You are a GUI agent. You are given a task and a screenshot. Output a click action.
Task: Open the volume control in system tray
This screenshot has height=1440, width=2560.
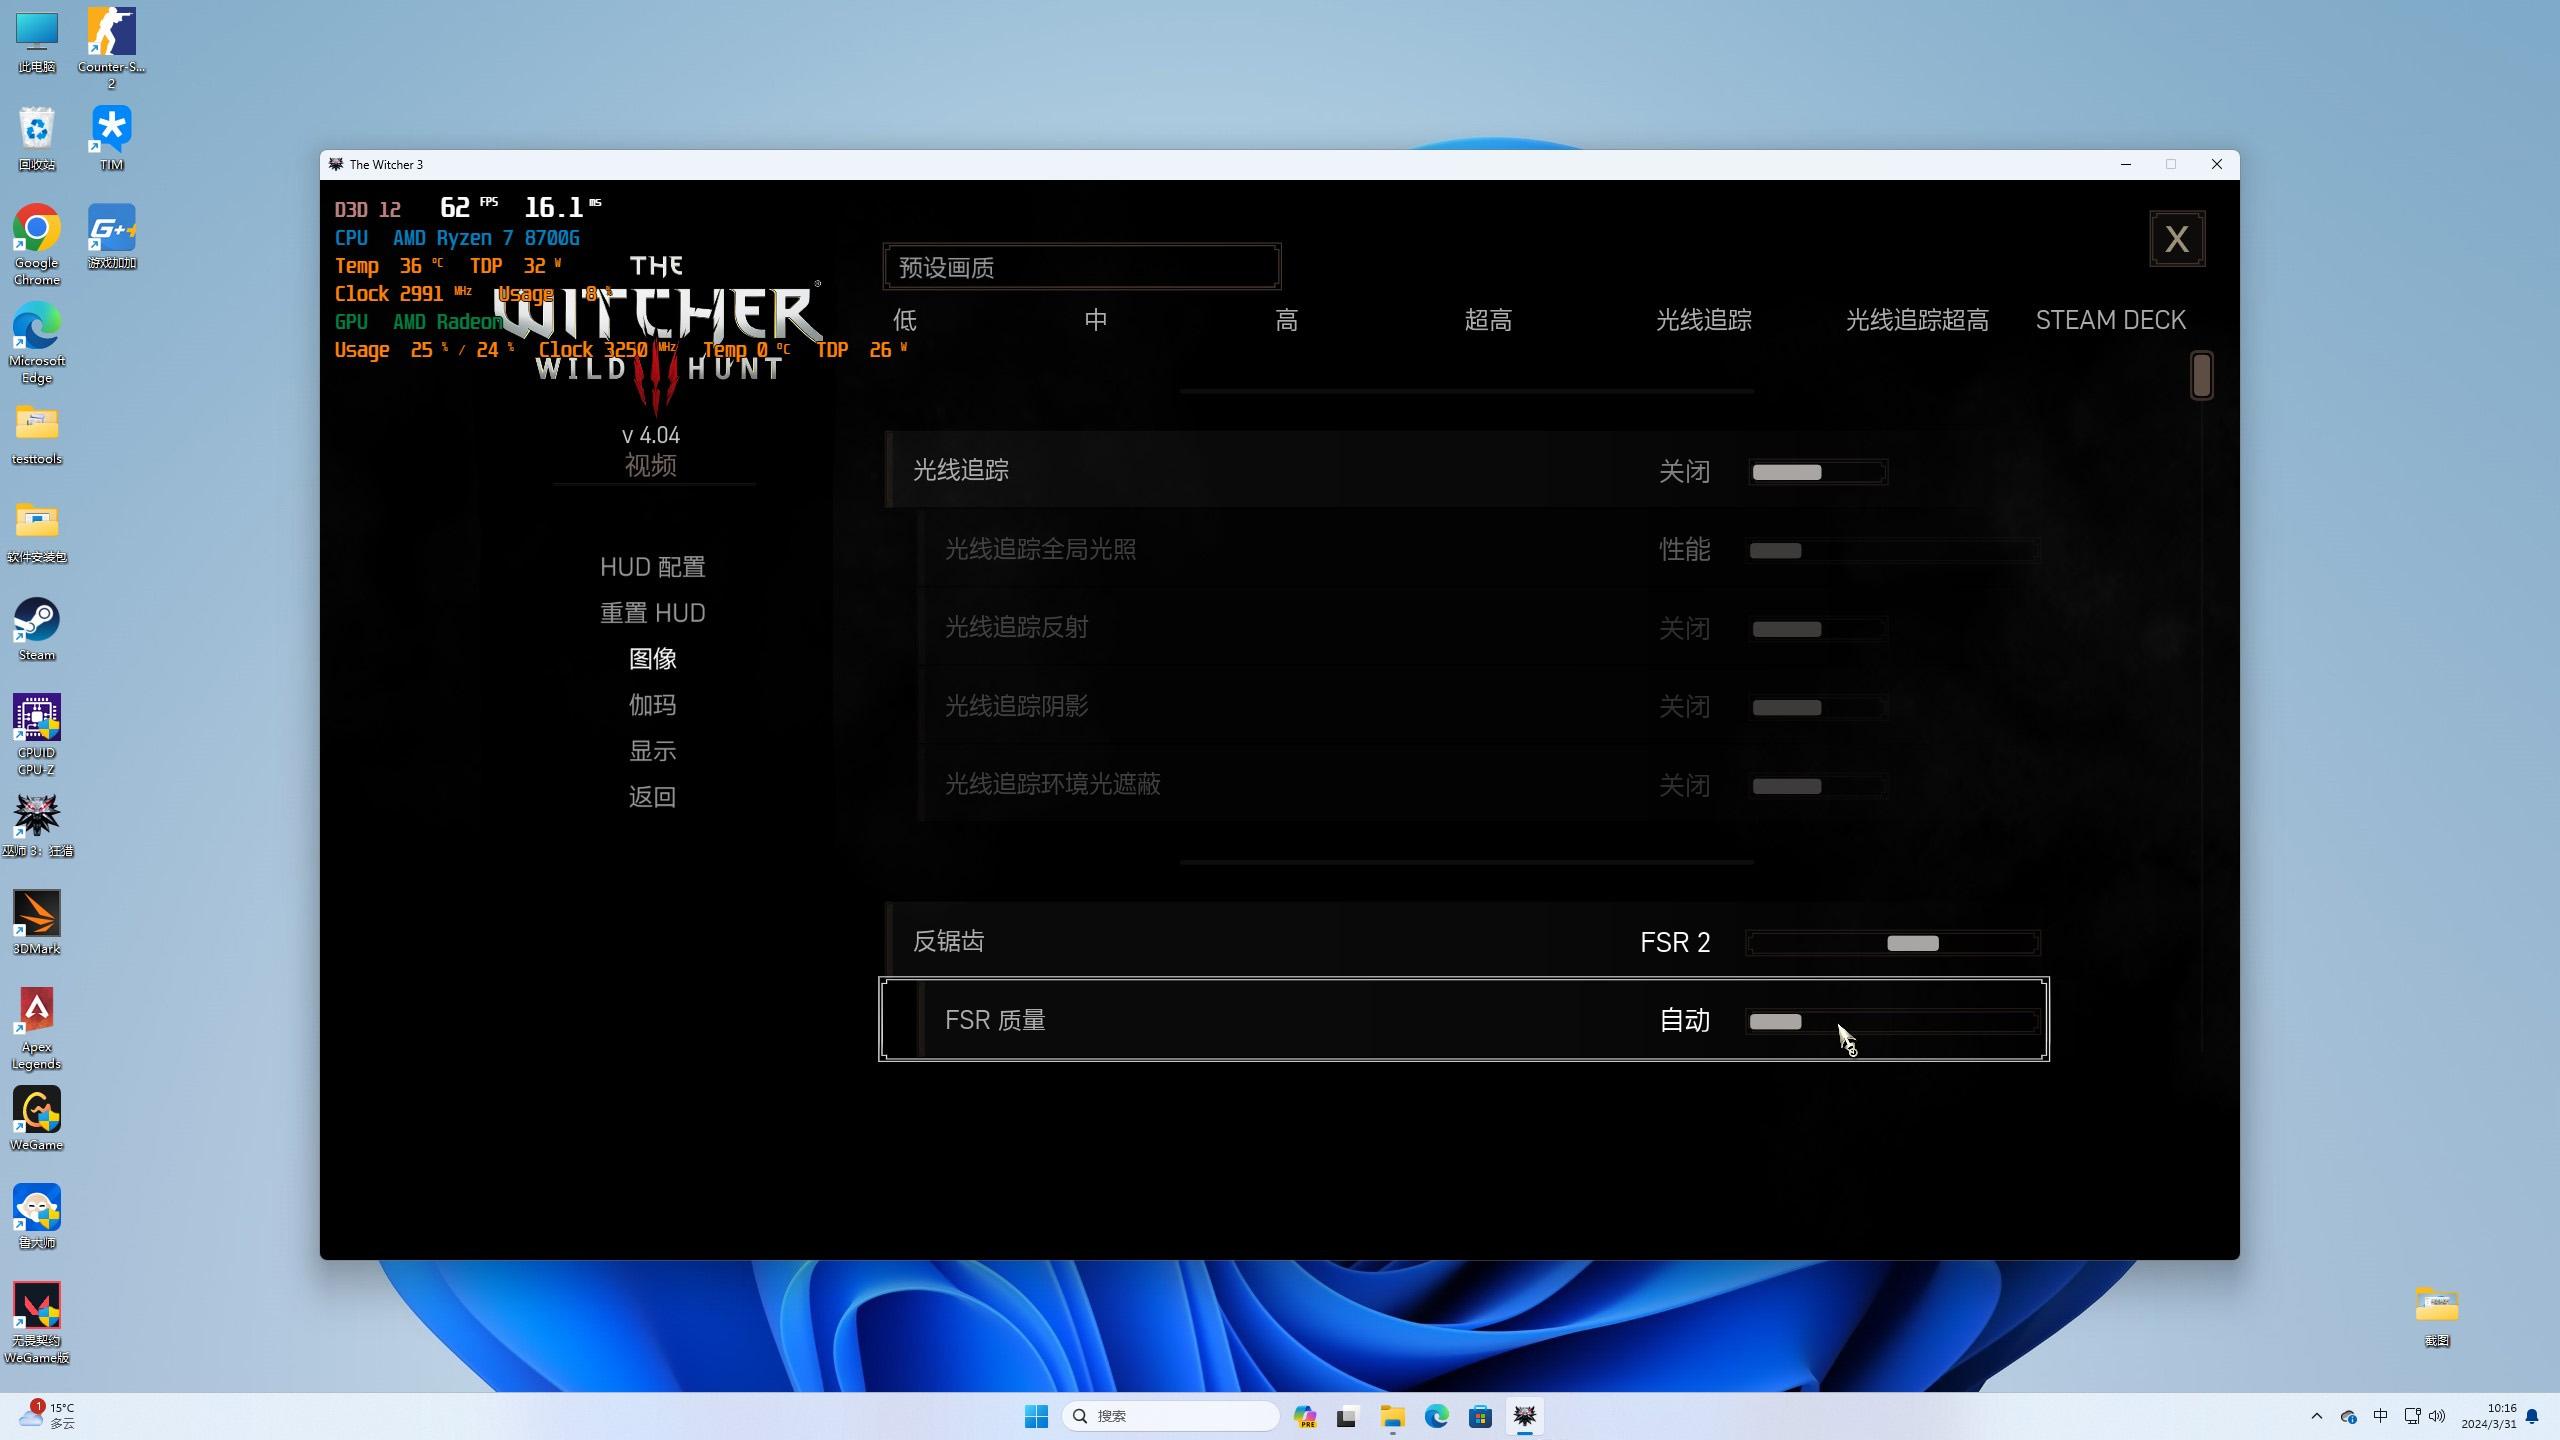coord(2437,1416)
